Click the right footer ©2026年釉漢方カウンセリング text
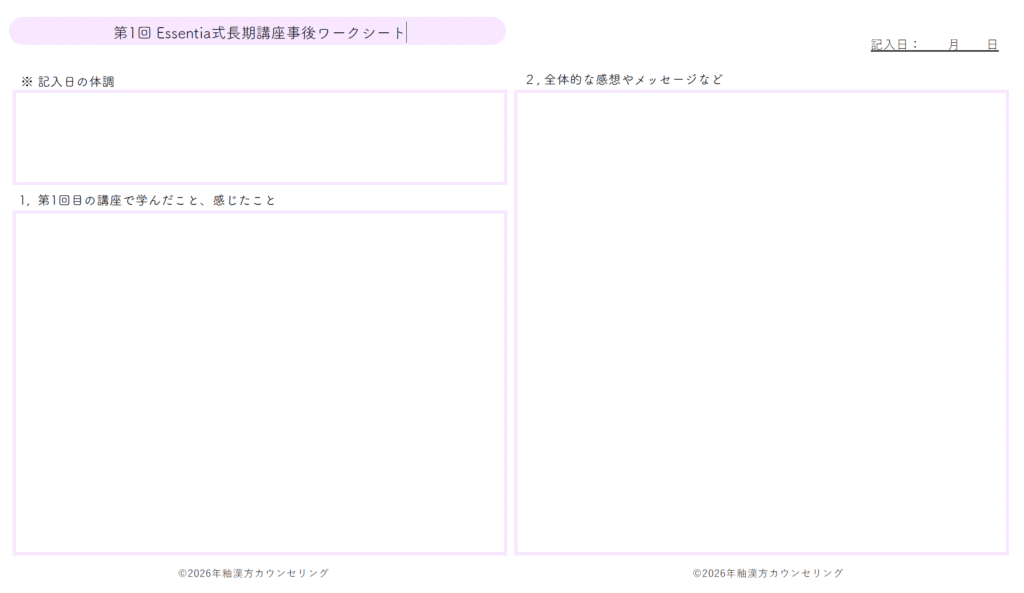The height and width of the screenshot is (593, 1024). point(768,573)
